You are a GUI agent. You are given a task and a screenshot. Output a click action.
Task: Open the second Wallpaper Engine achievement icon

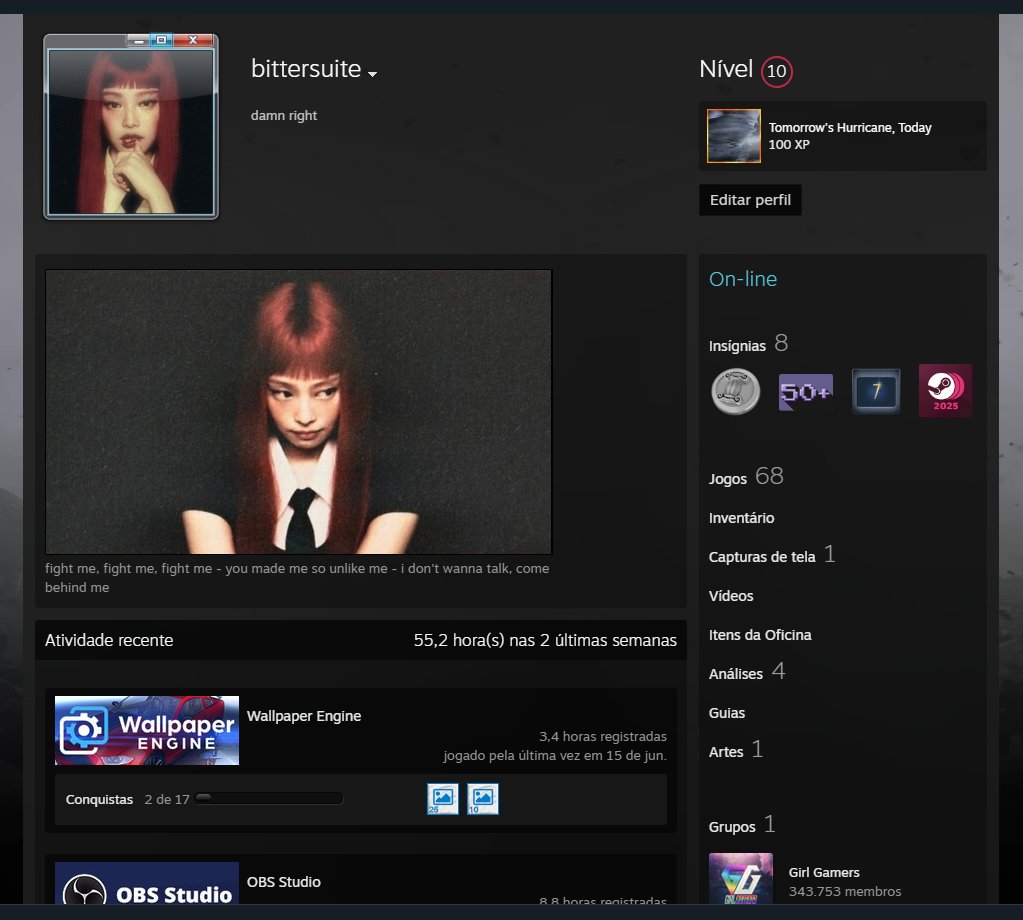(483, 799)
